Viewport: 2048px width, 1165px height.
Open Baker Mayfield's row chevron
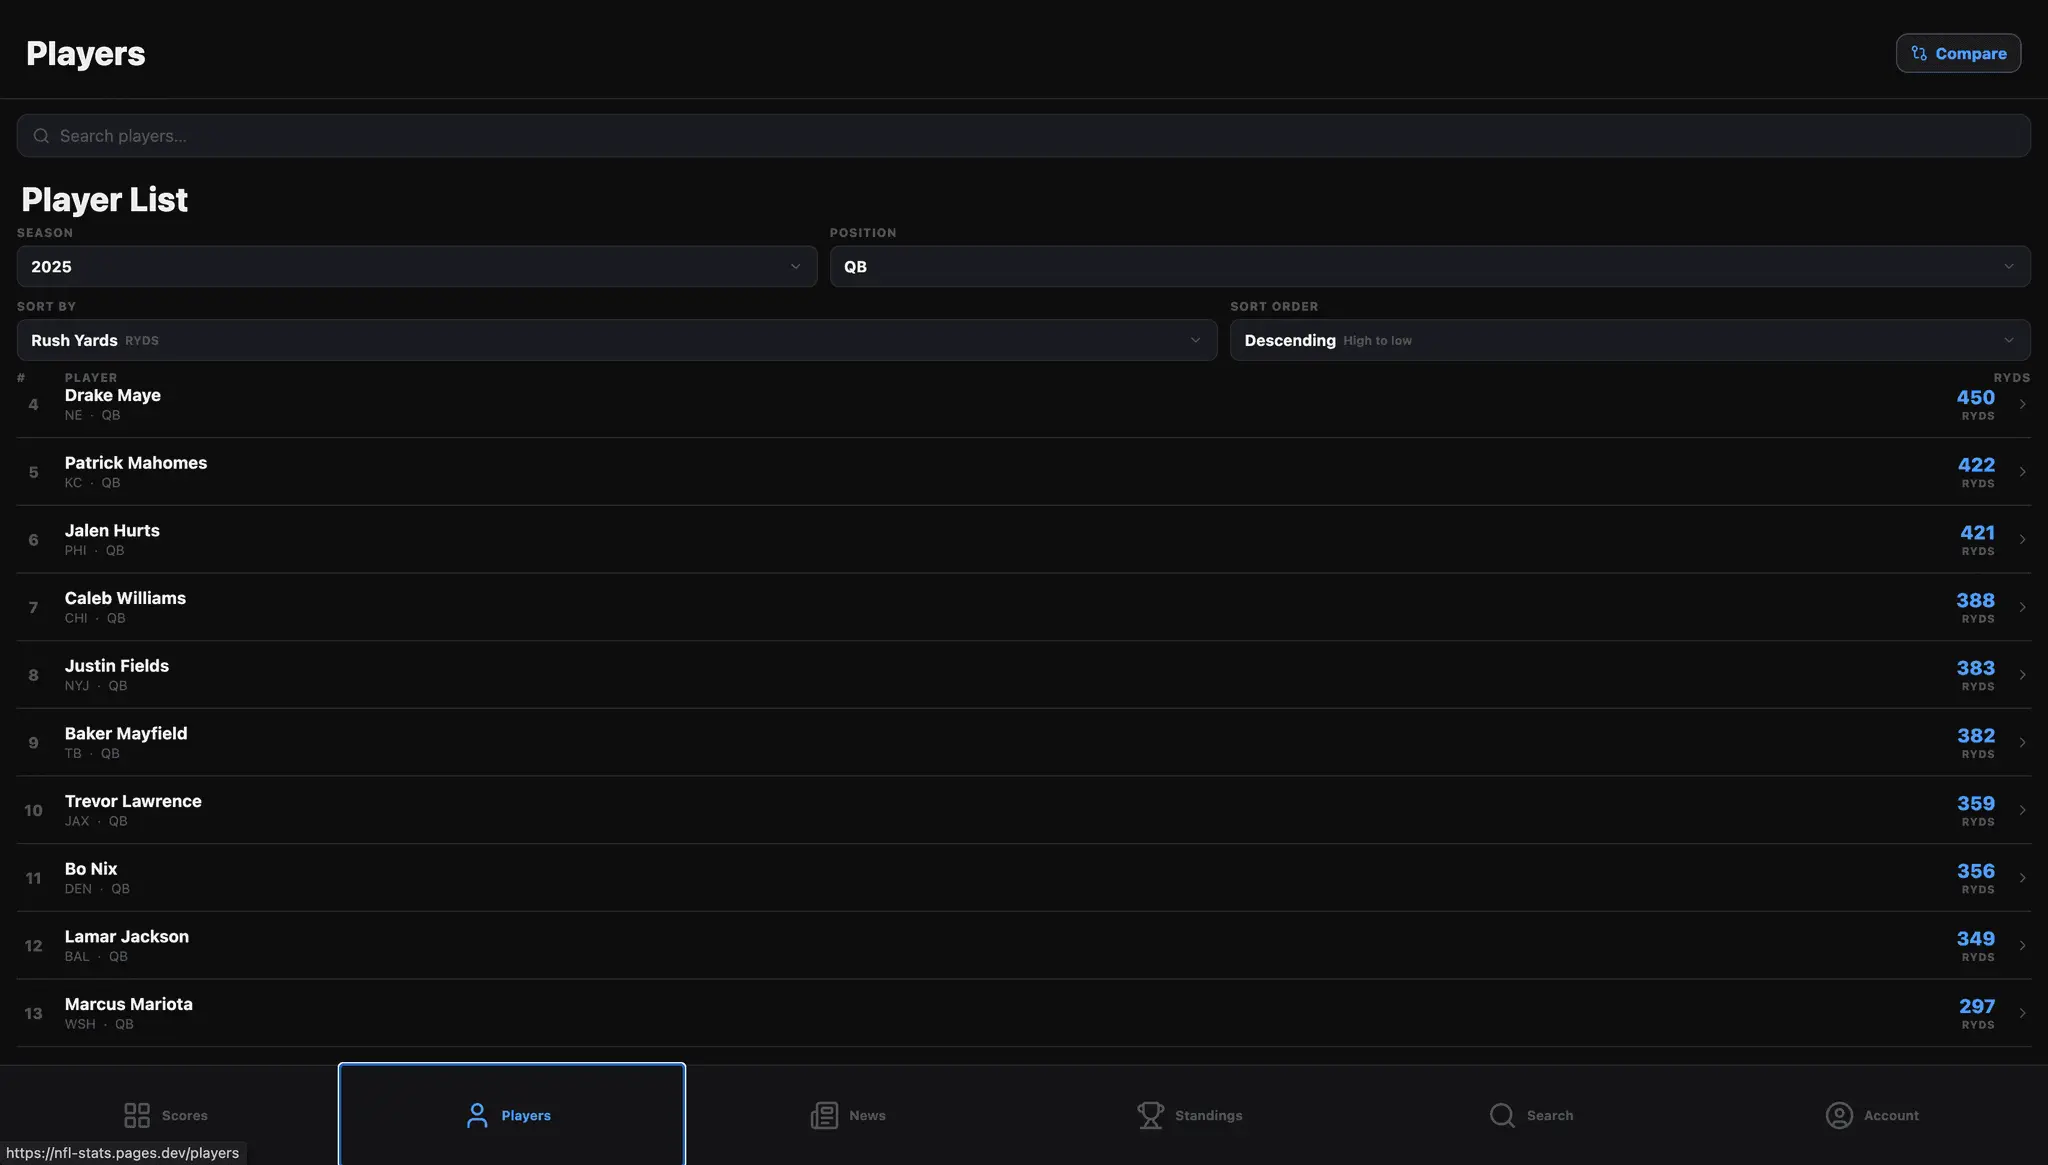point(2022,742)
